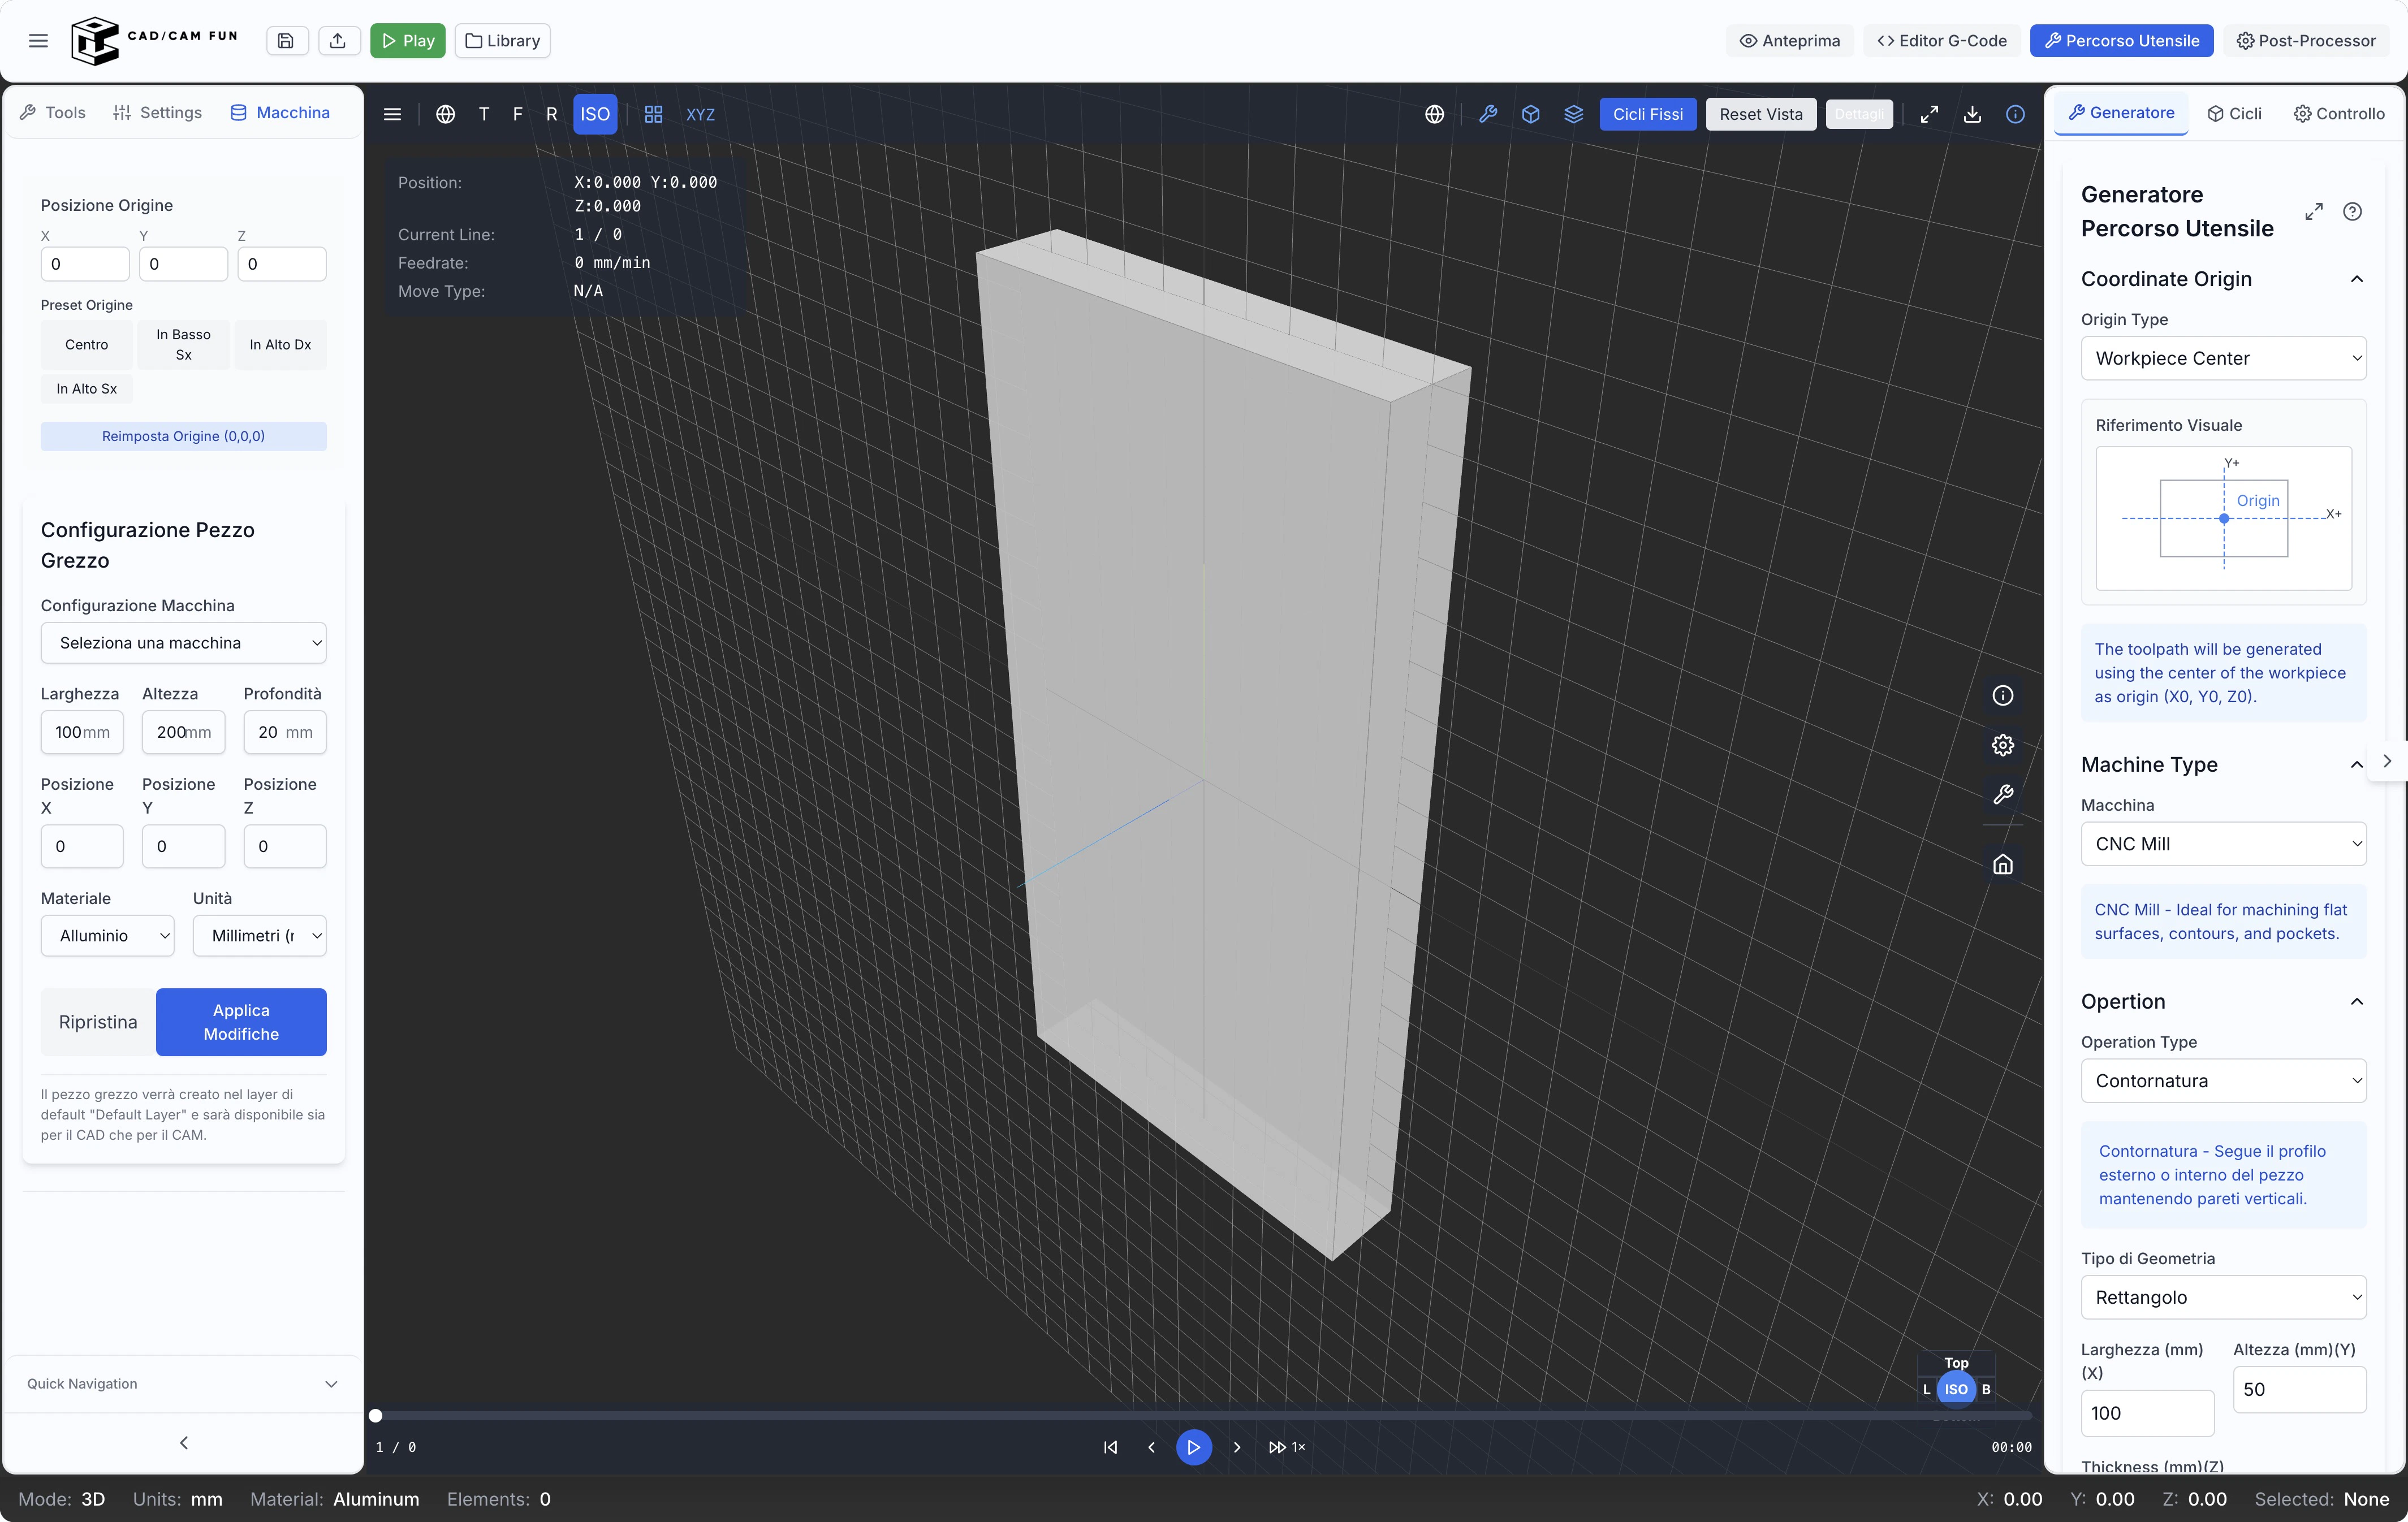Open Operation Type Contornatura dropdown
The height and width of the screenshot is (1522, 2408).
point(2223,1081)
